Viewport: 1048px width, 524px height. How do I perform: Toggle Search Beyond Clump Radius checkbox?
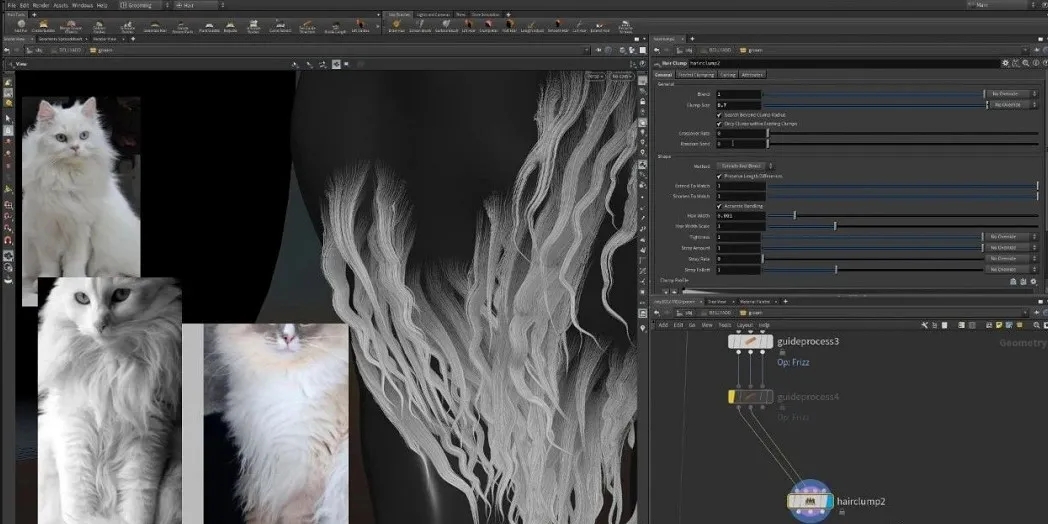719,115
